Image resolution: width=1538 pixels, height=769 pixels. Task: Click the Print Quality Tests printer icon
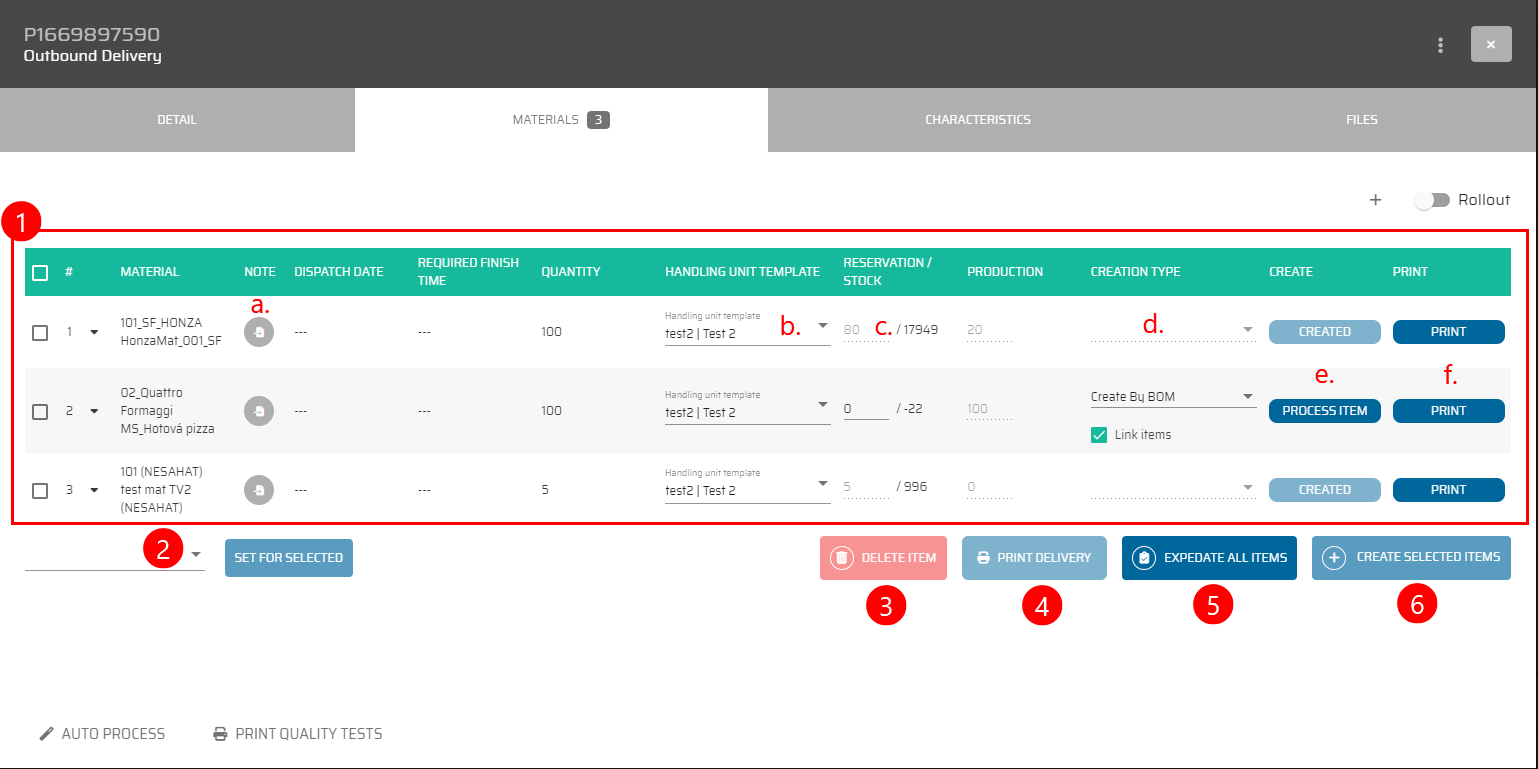coord(220,734)
